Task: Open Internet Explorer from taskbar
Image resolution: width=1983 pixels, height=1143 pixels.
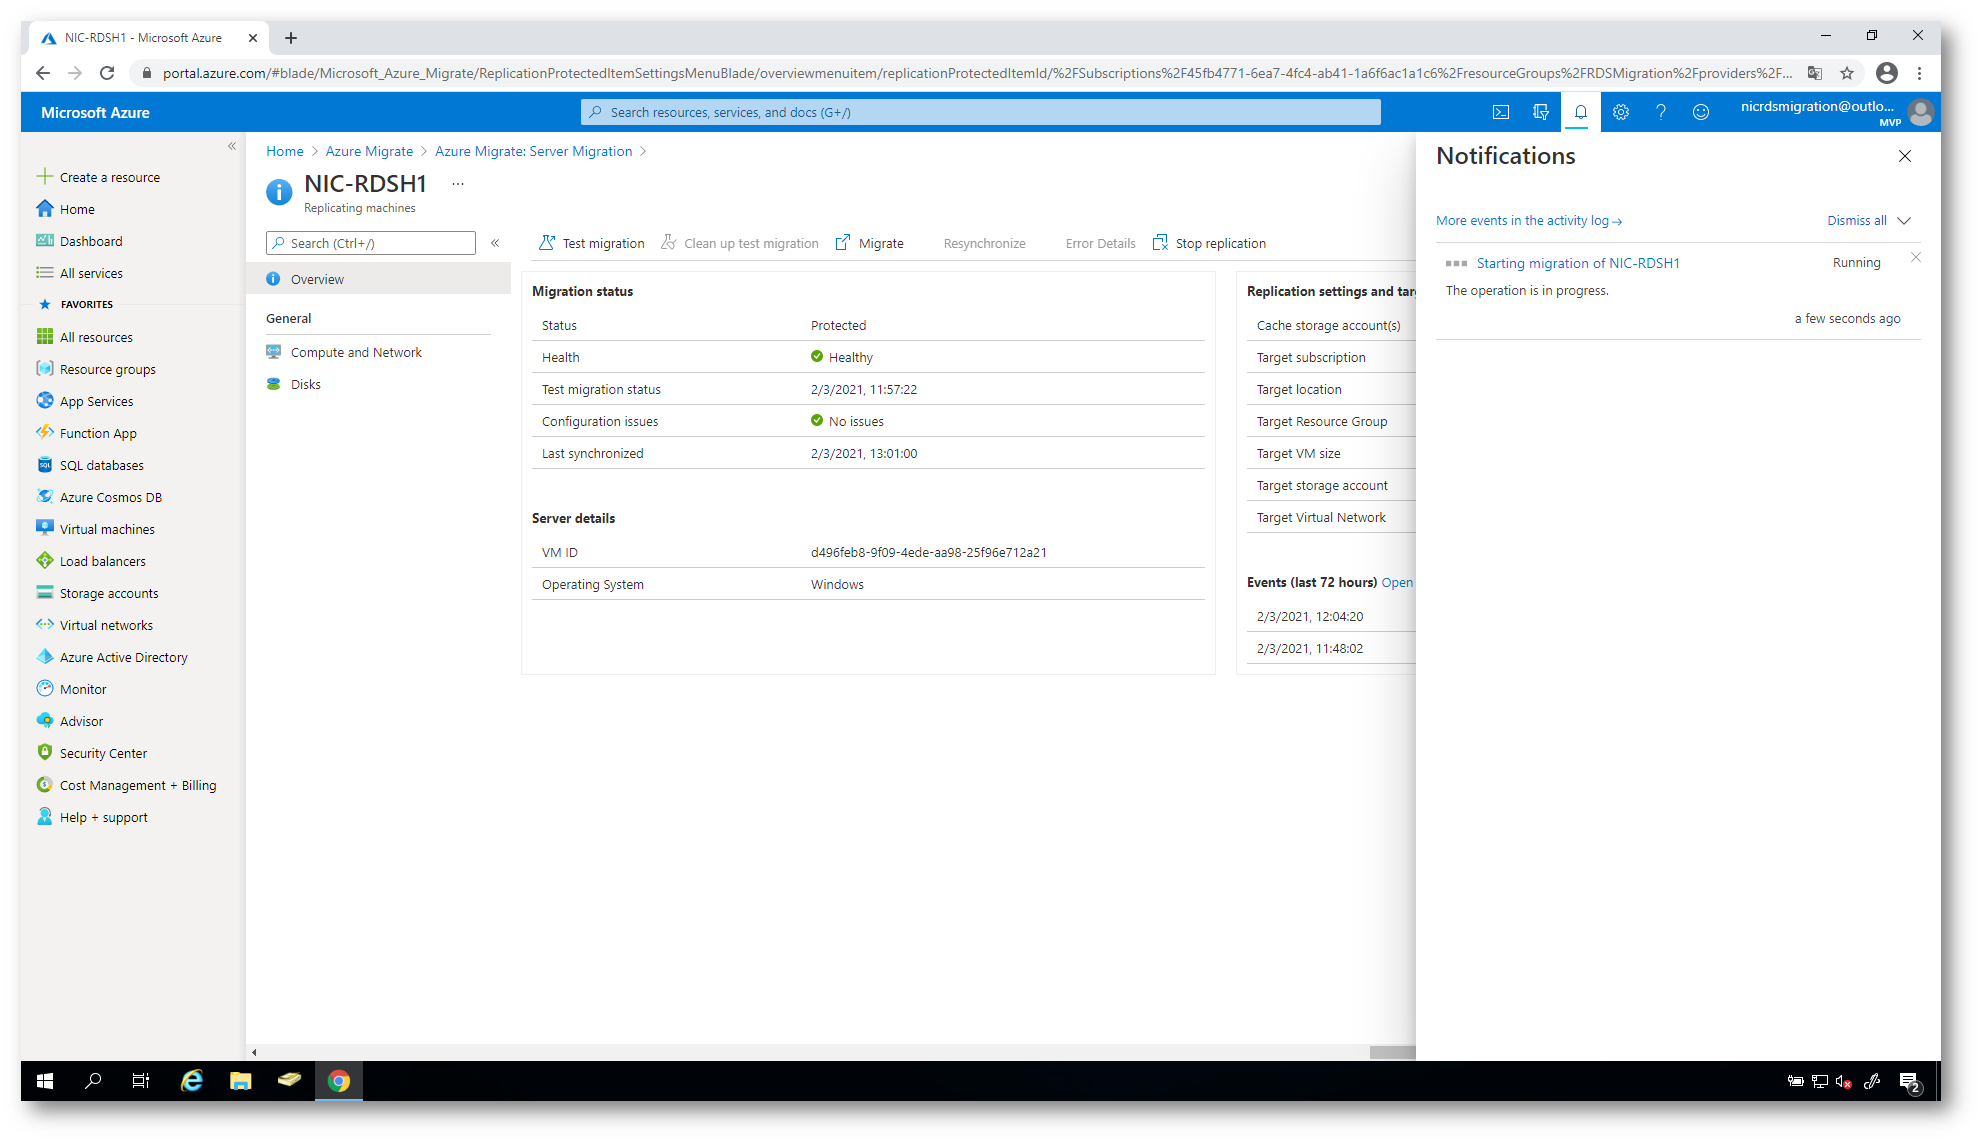Action: (192, 1080)
